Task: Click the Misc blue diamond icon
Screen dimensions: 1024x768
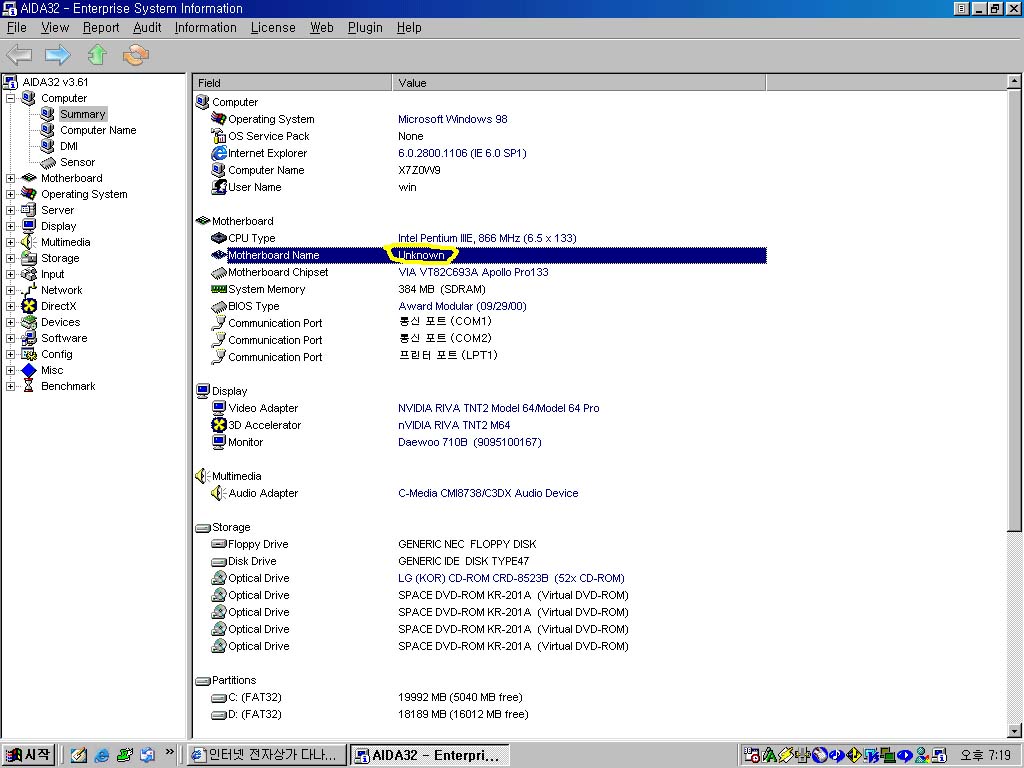Action: click(29, 370)
